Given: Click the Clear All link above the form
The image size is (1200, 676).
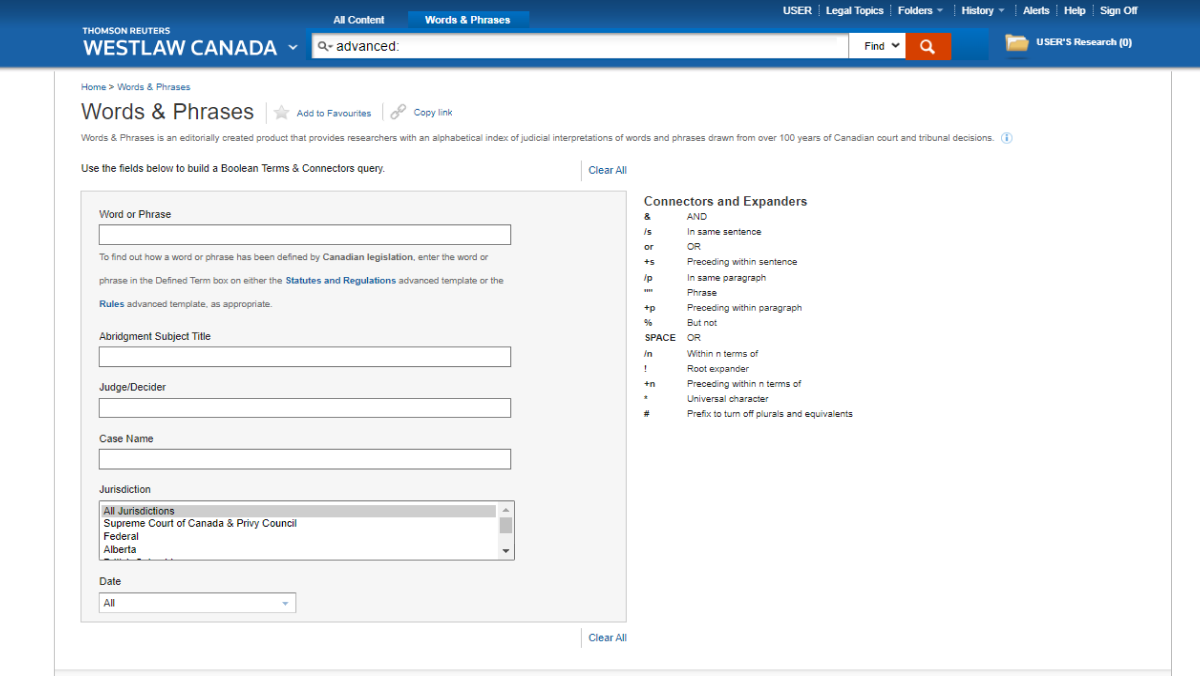Looking at the screenshot, I should click(x=606, y=170).
